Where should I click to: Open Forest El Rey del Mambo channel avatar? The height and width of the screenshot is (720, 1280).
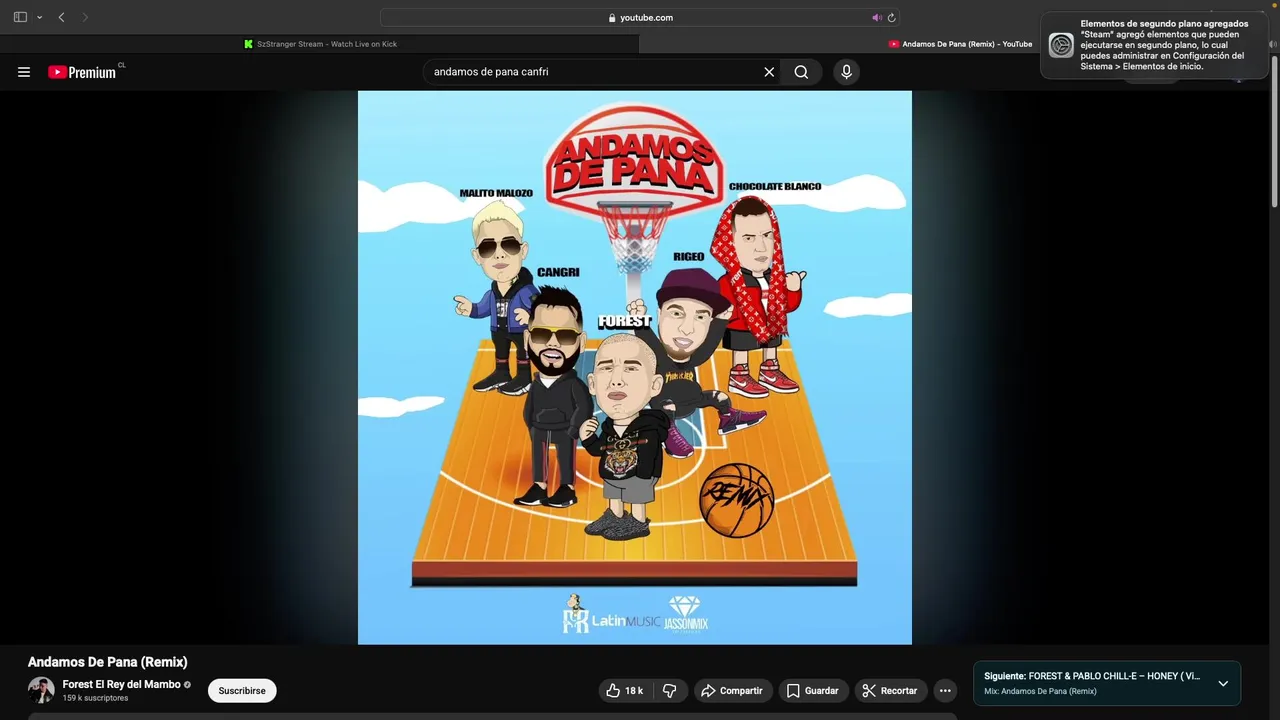[x=41, y=690]
